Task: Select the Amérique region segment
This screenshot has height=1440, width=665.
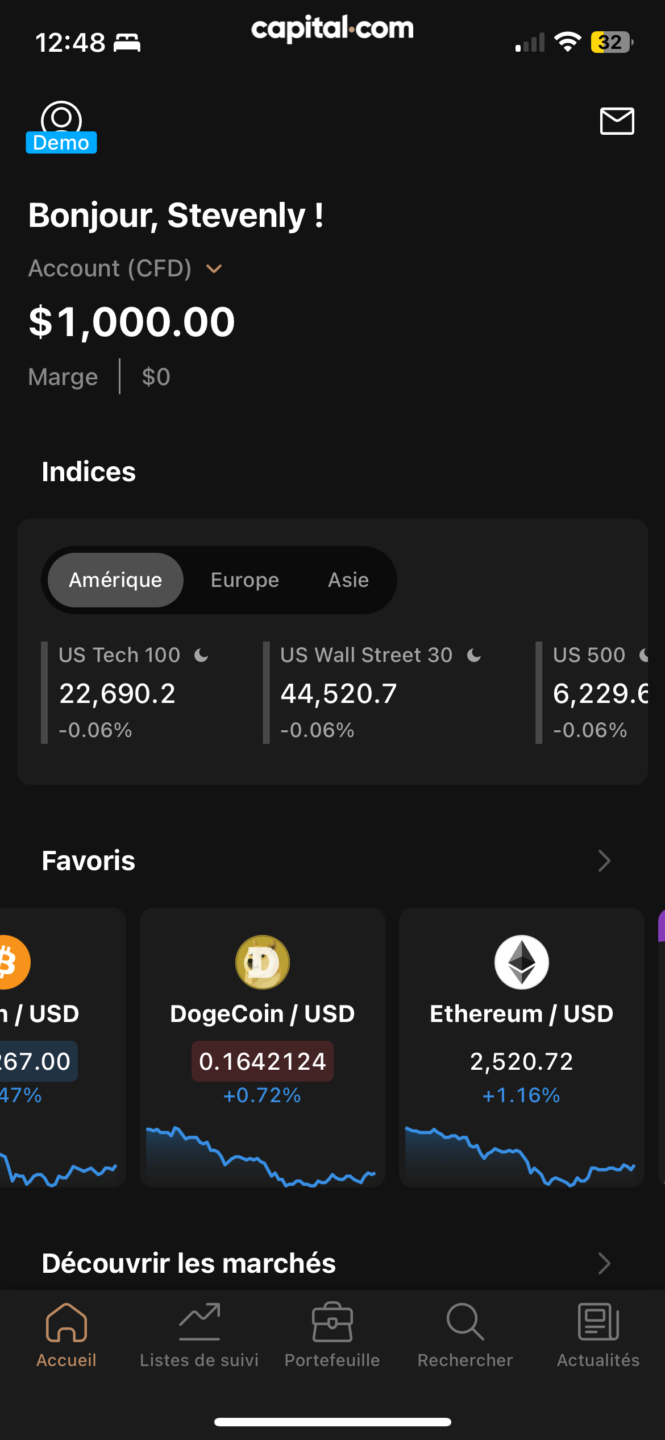Action: tap(116, 580)
